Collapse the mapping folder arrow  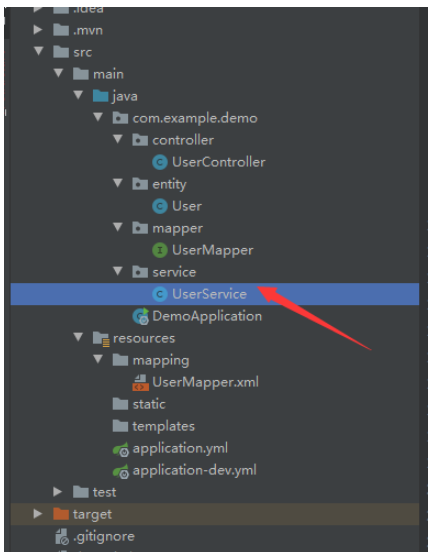tap(98, 359)
